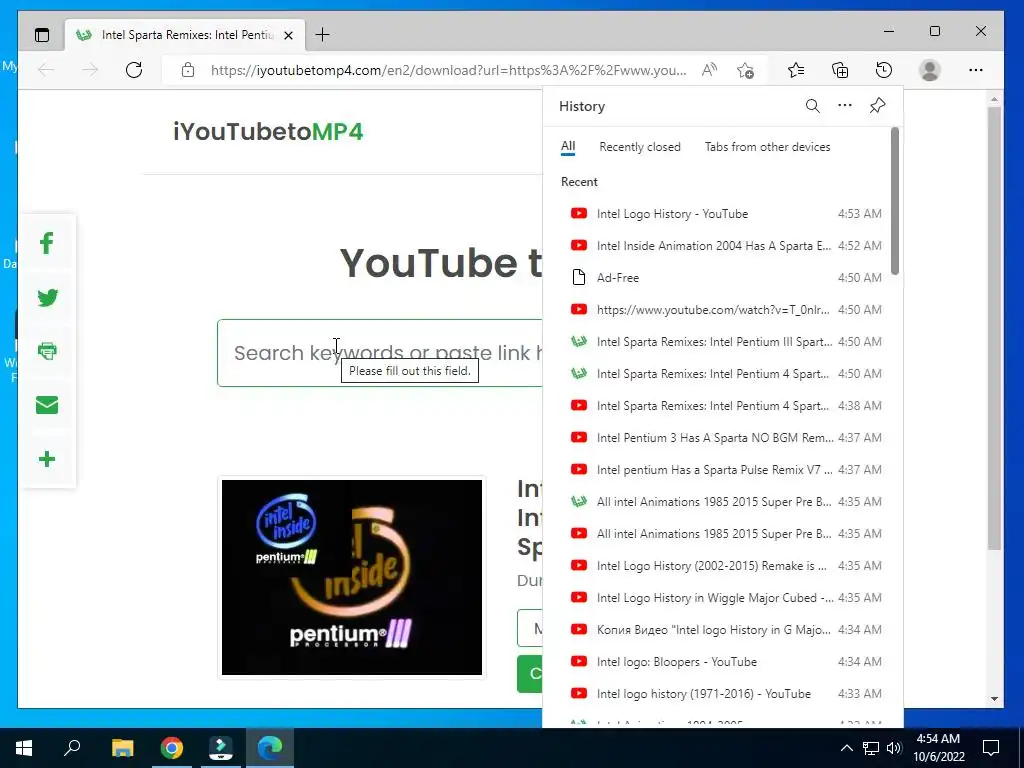
Task: Open File Explorer from taskbar
Action: pyautogui.click(x=122, y=748)
